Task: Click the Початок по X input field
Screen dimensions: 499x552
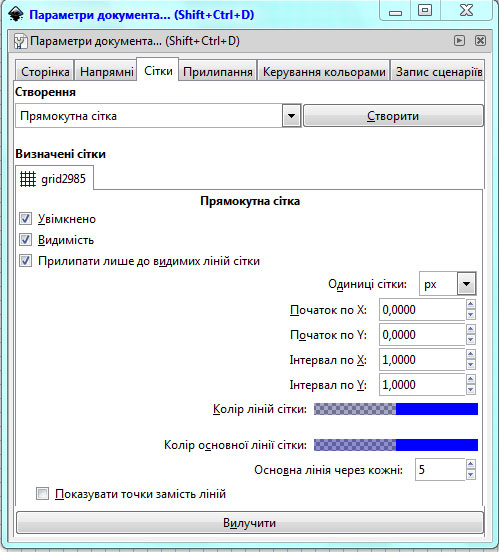Action: (422, 309)
